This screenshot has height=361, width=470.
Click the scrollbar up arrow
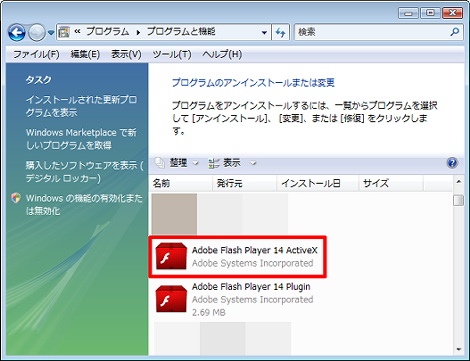(x=459, y=182)
